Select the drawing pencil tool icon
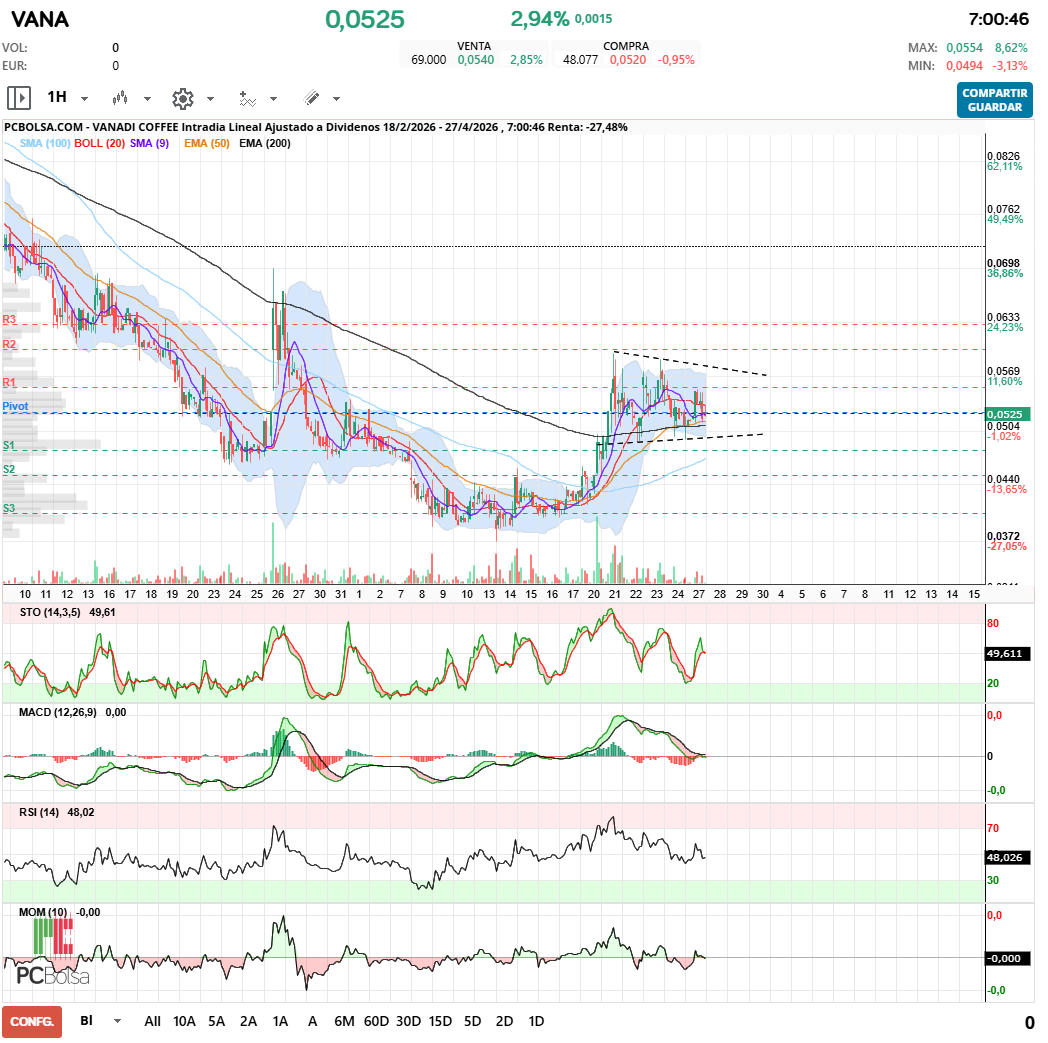 click(311, 98)
